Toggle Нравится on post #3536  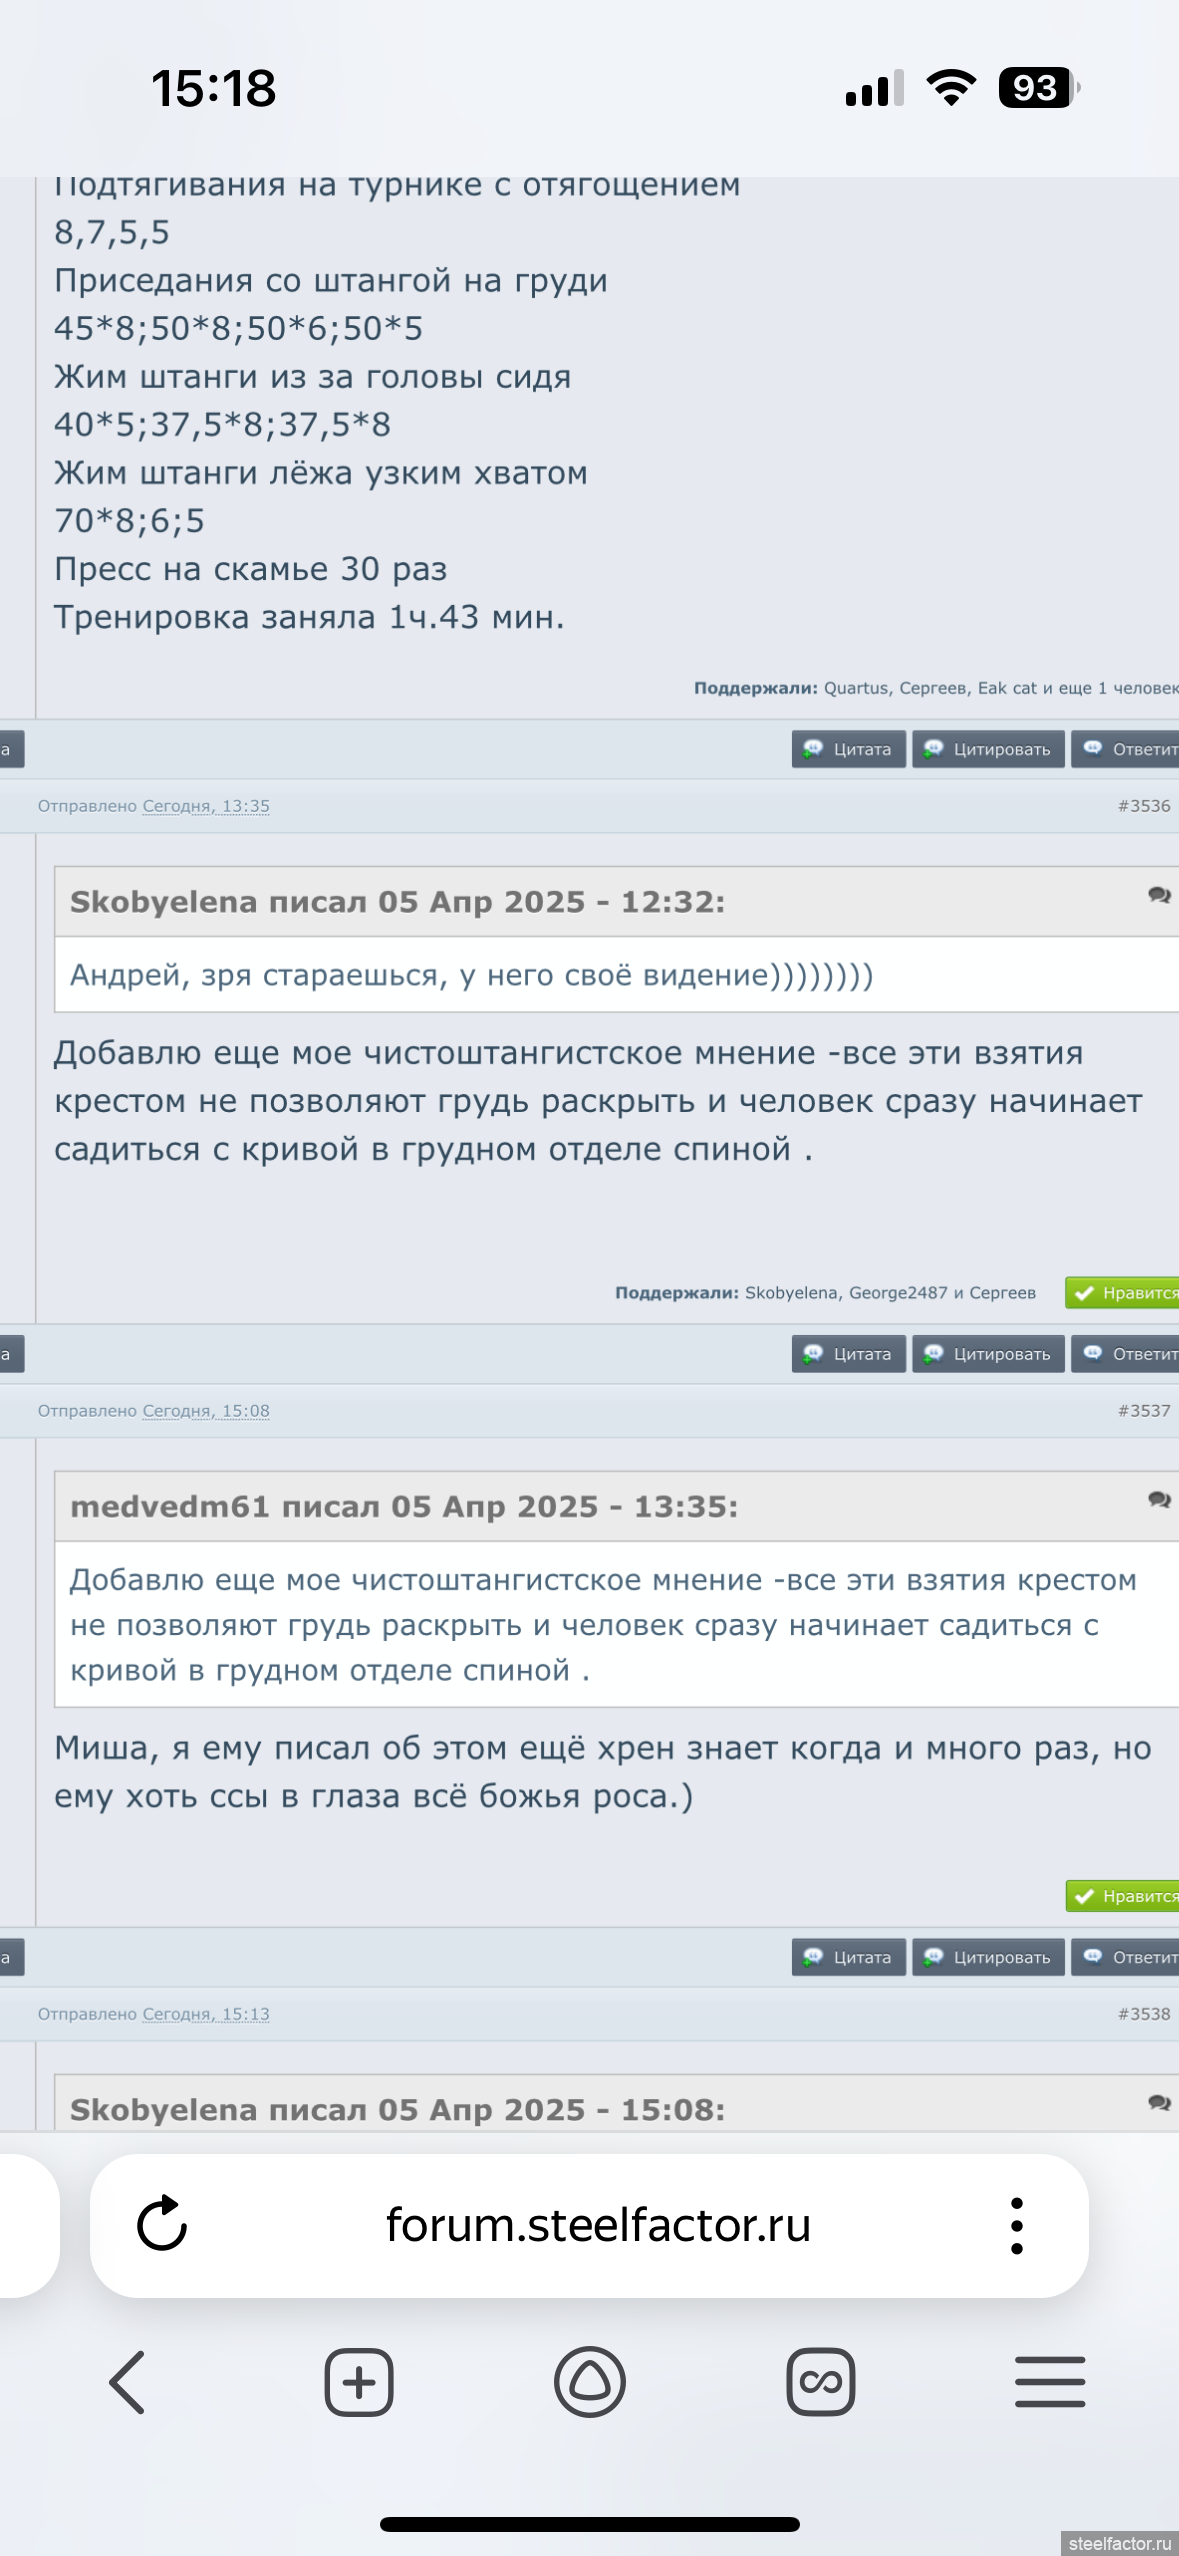1124,1293
